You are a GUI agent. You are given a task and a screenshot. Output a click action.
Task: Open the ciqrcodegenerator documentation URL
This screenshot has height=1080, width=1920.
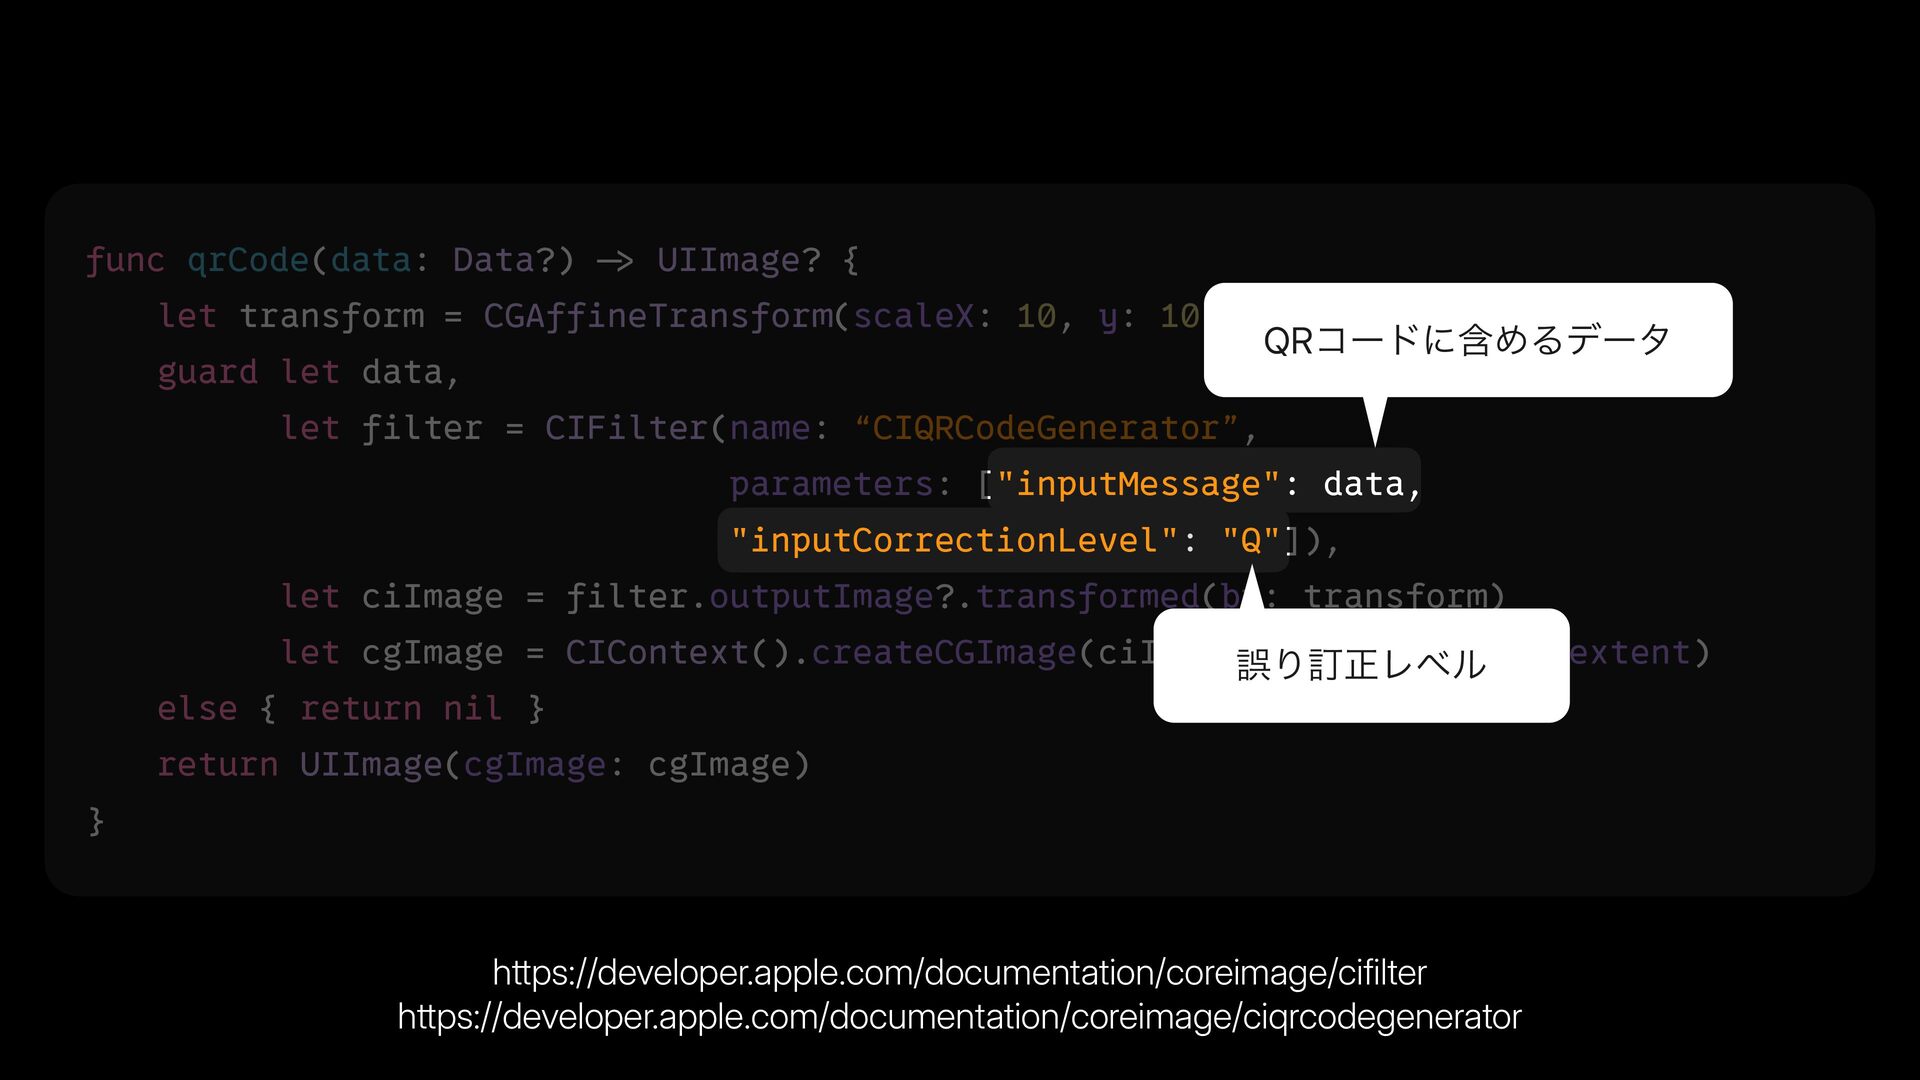click(959, 1016)
